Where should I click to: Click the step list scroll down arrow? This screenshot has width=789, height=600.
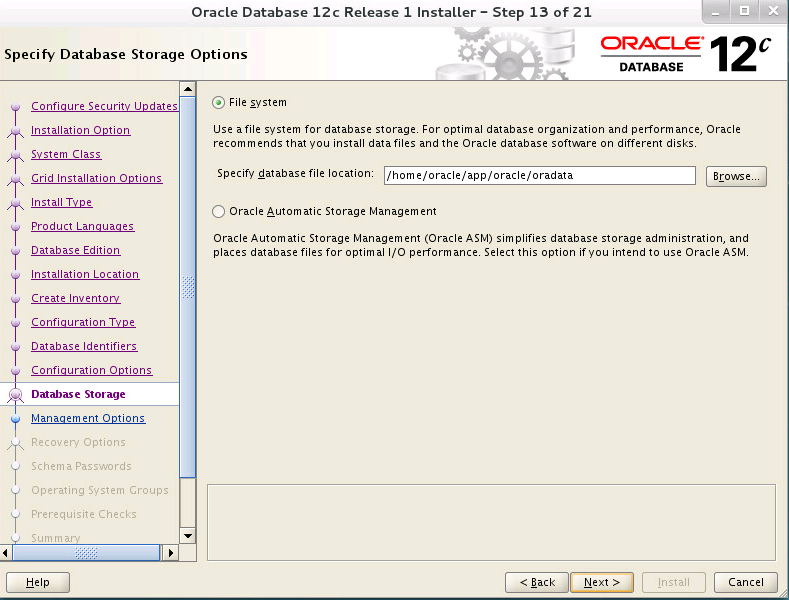188,536
